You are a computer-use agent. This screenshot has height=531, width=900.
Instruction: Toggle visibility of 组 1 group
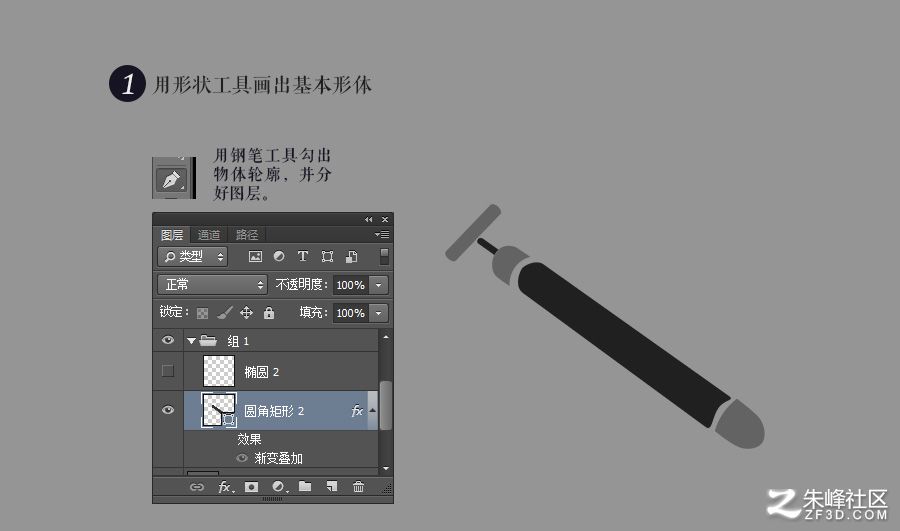168,340
